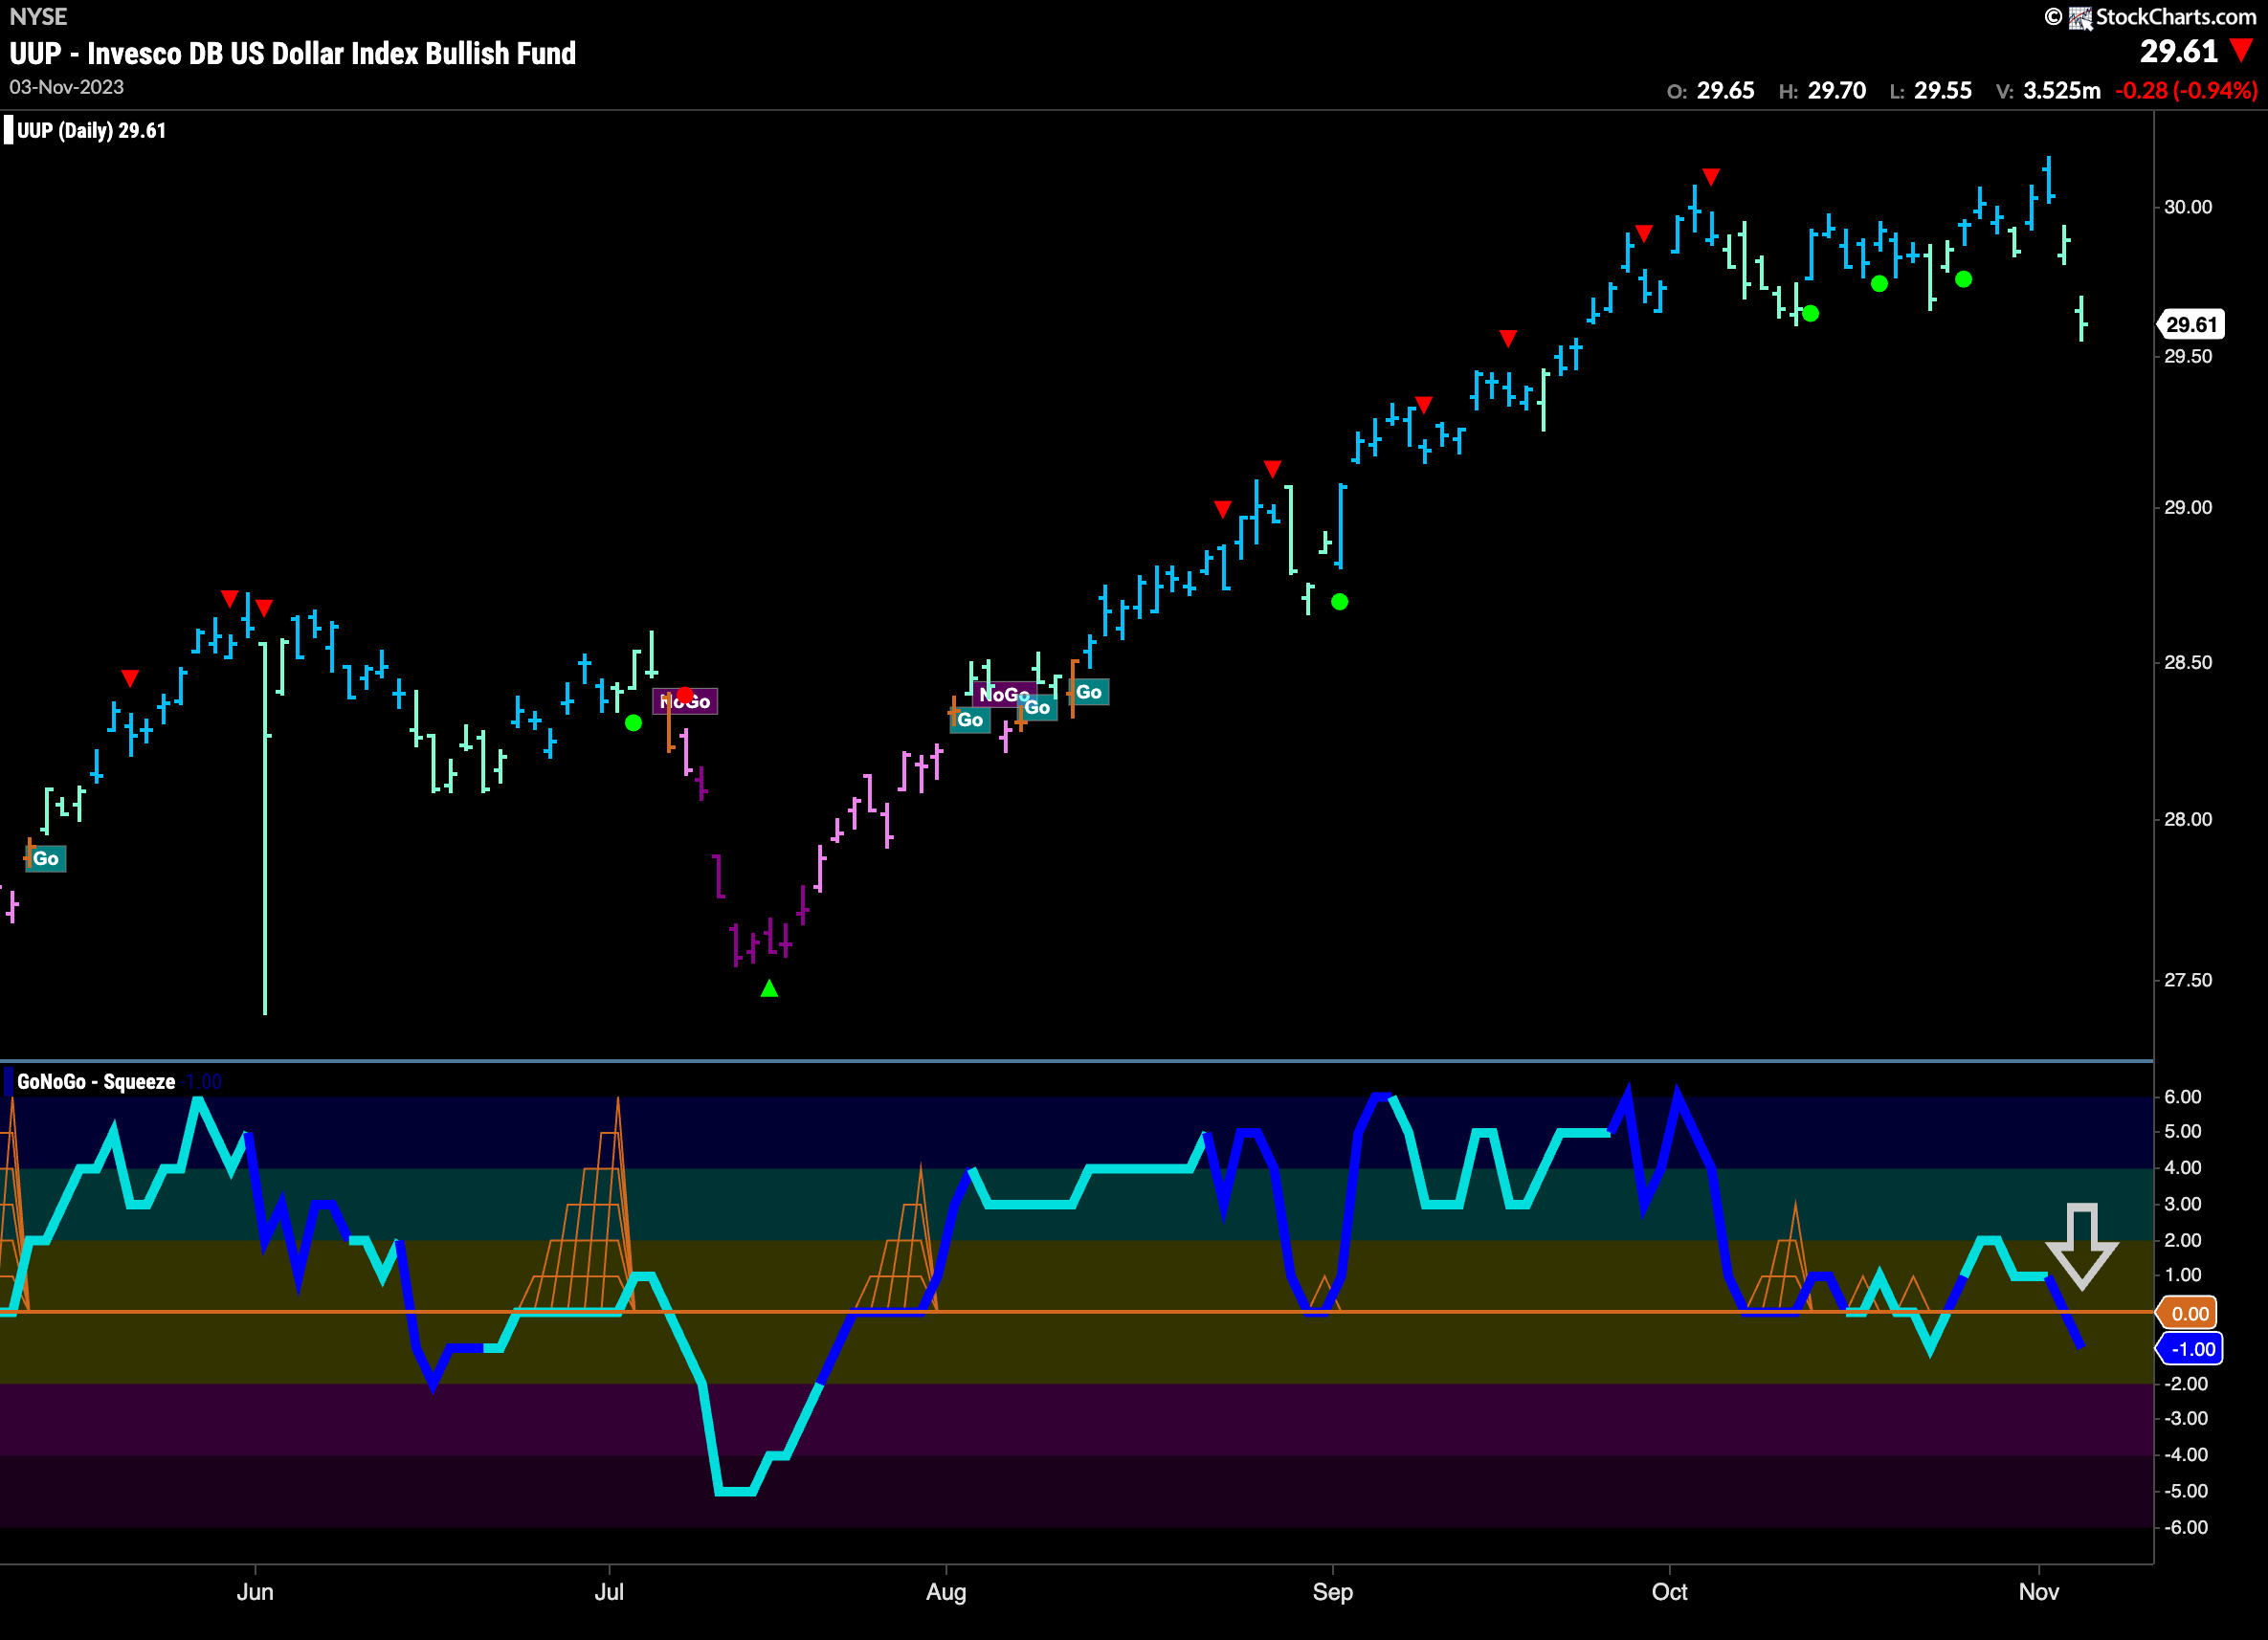Screen dimensions: 2268x1640
Task: Click the blue legend marker beside GoNoGo - Squeeze
Action: (8, 1081)
